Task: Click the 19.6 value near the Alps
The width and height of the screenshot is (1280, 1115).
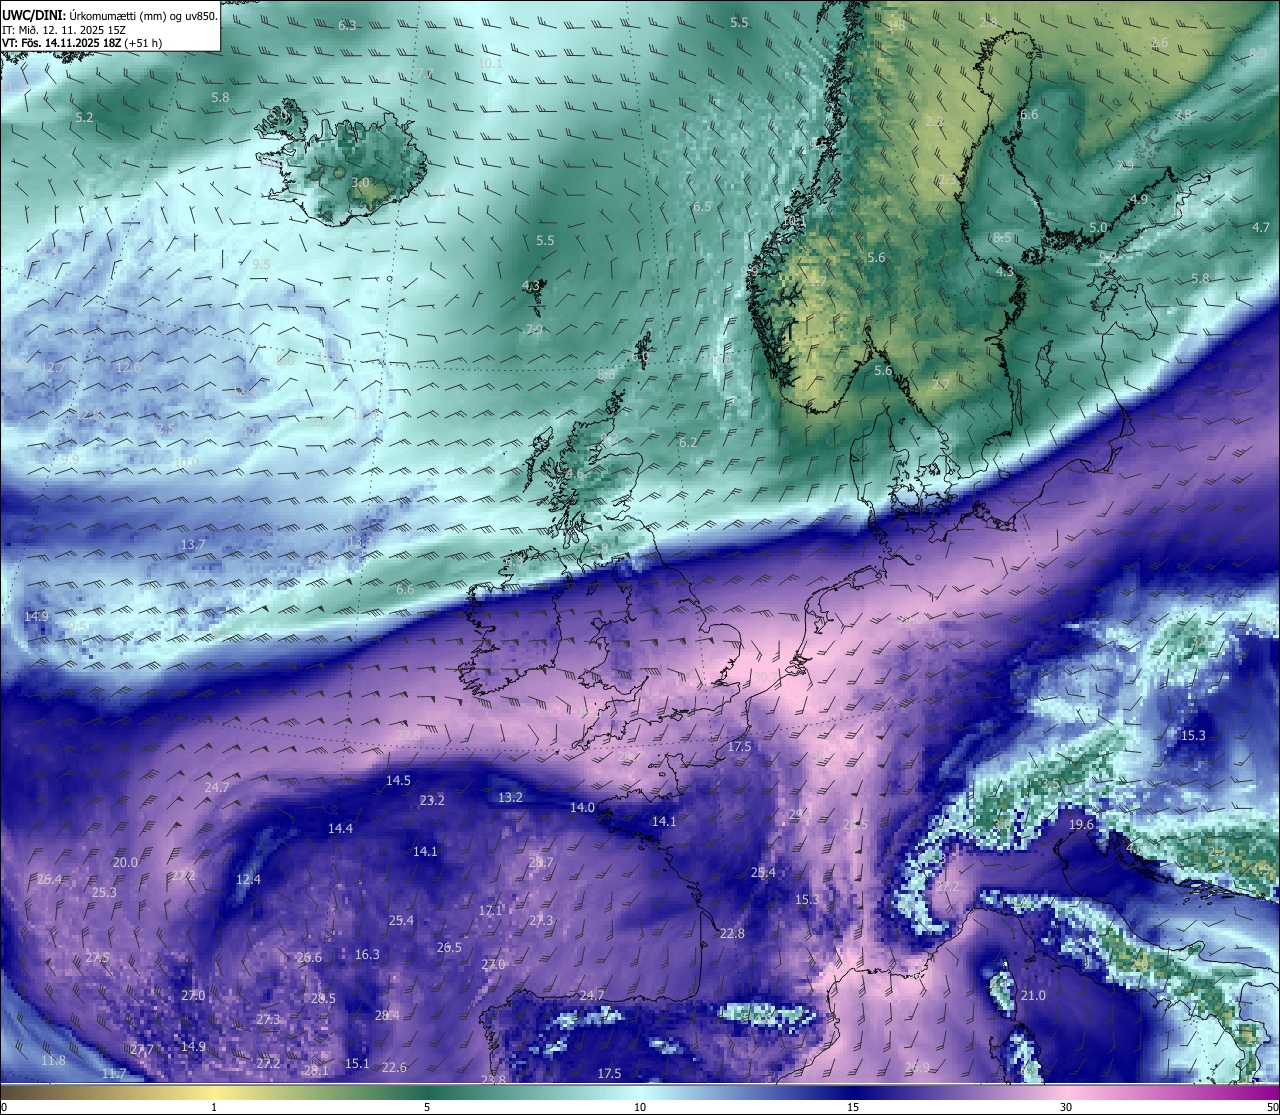Action: click(x=1081, y=824)
